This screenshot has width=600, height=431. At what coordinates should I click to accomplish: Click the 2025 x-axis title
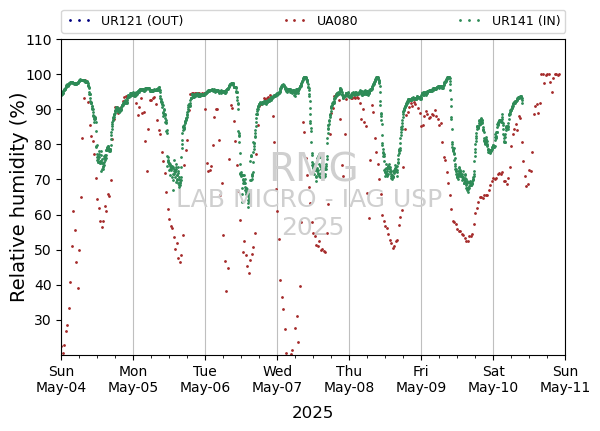pos(313,413)
